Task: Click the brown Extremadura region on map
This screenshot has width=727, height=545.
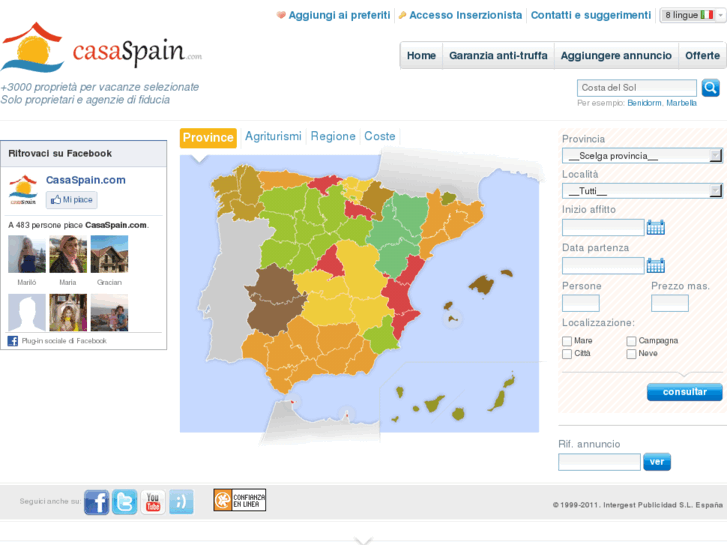Action: coord(274,301)
